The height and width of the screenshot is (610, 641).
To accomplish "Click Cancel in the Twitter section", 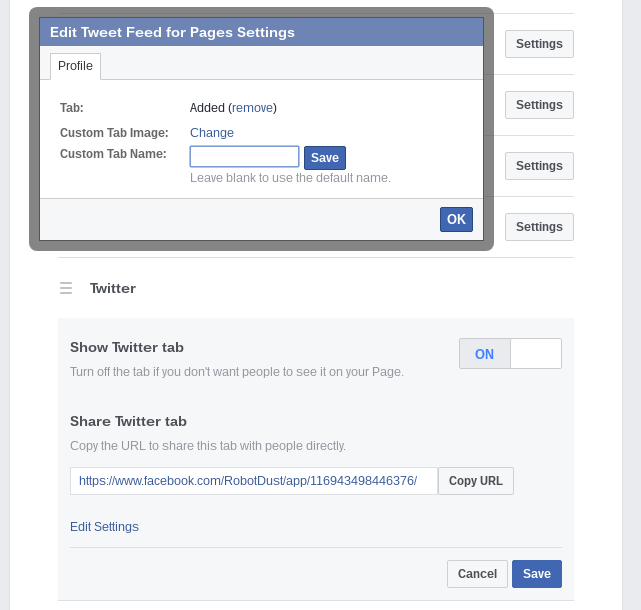I will (x=477, y=574).
